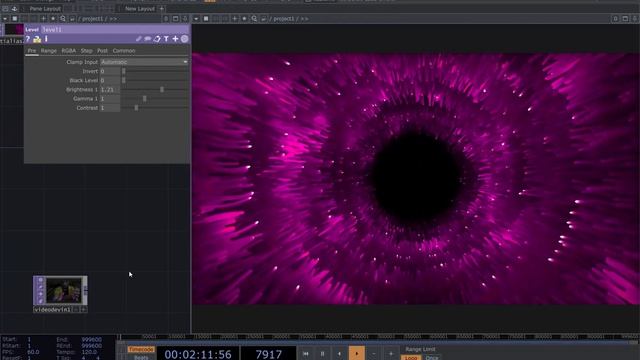Open the left pane menu dropdown arrow
Viewport: 640px width, 360px height.
point(5,18)
